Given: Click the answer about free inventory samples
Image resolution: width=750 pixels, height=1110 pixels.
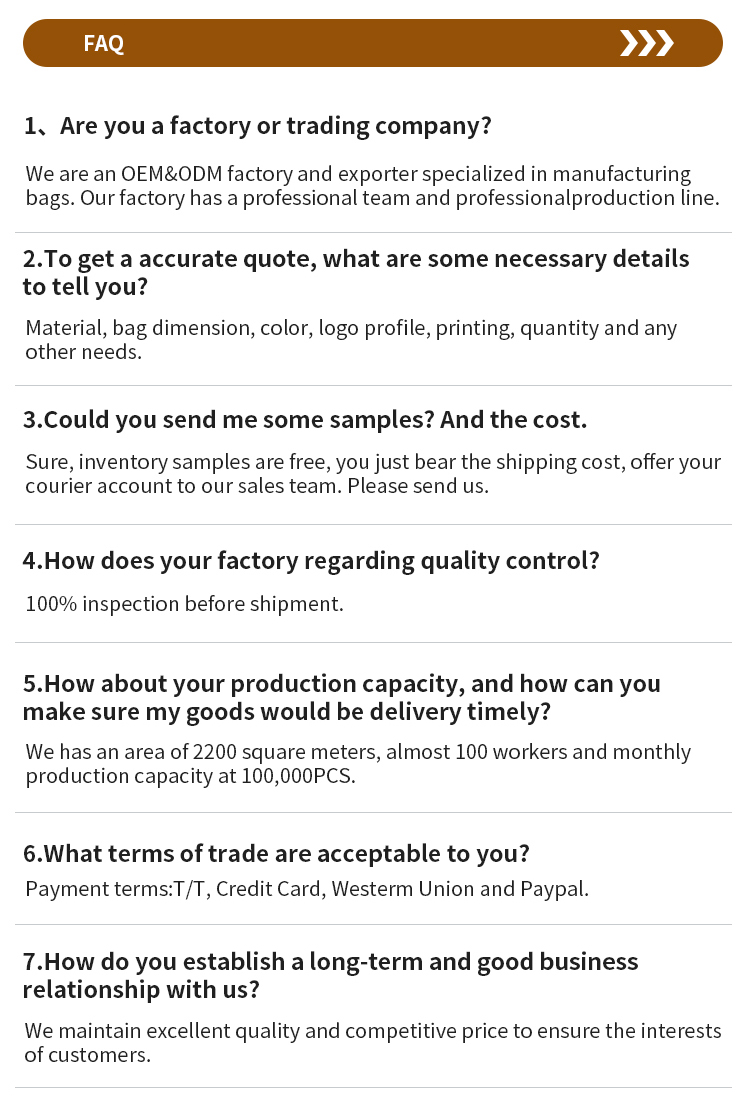Looking at the screenshot, I should click(x=373, y=474).
